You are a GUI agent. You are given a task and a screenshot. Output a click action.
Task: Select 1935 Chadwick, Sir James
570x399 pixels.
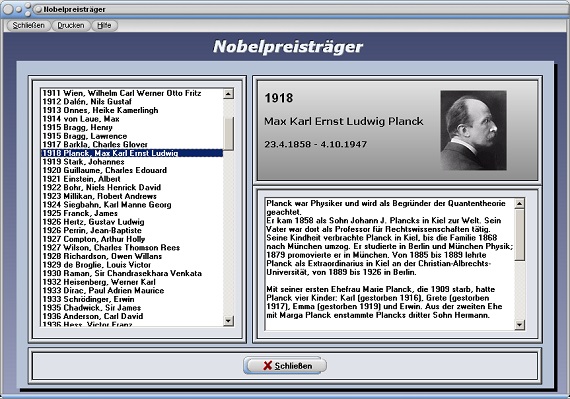[x=132, y=308]
